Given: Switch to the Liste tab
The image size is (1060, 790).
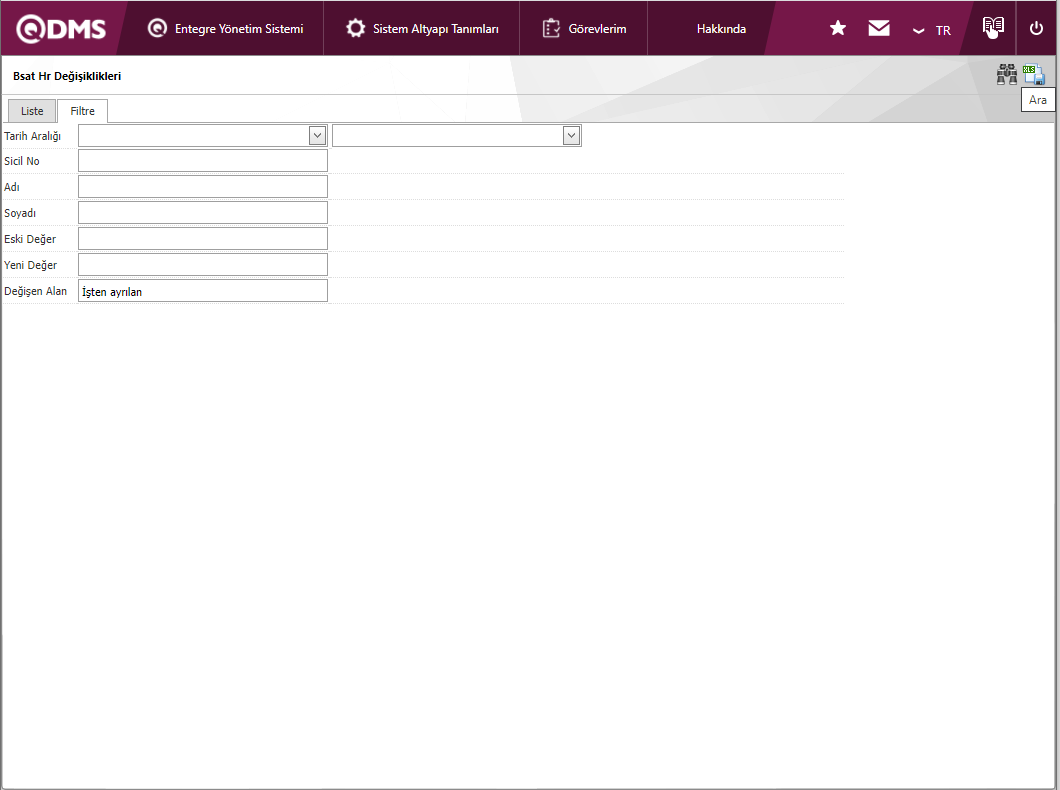Looking at the screenshot, I should [x=32, y=111].
